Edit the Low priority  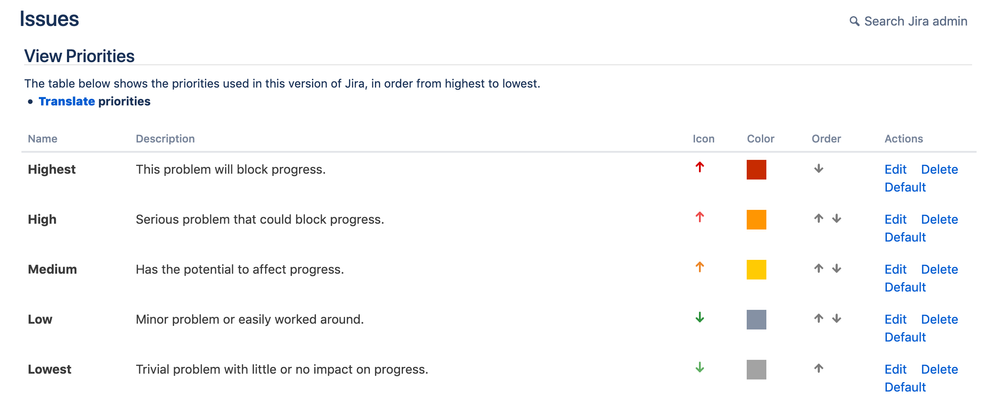point(895,319)
